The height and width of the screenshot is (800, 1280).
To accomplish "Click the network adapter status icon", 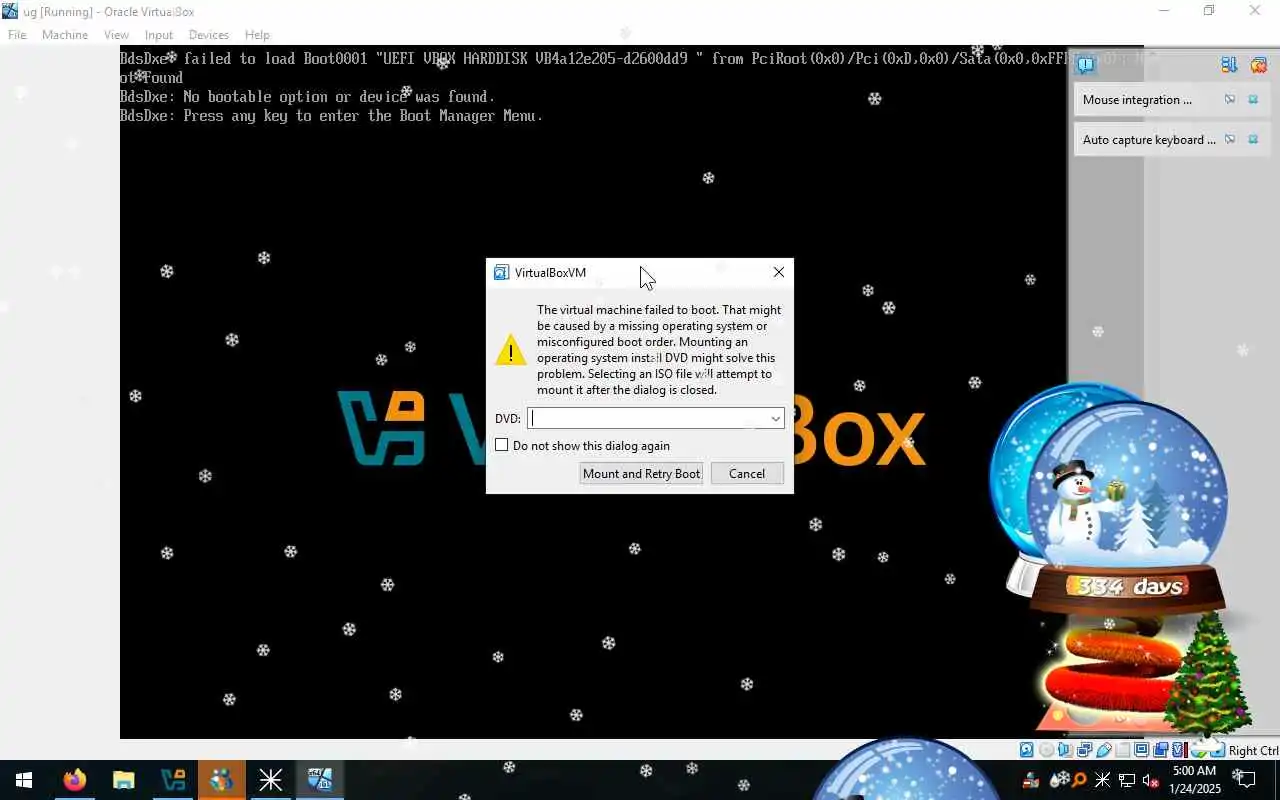I will [x=1084, y=750].
